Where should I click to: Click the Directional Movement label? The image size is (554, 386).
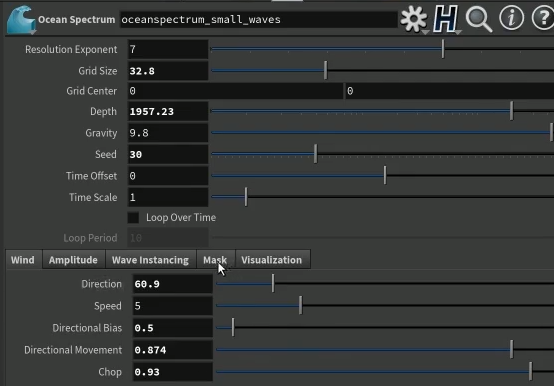tap(73, 350)
